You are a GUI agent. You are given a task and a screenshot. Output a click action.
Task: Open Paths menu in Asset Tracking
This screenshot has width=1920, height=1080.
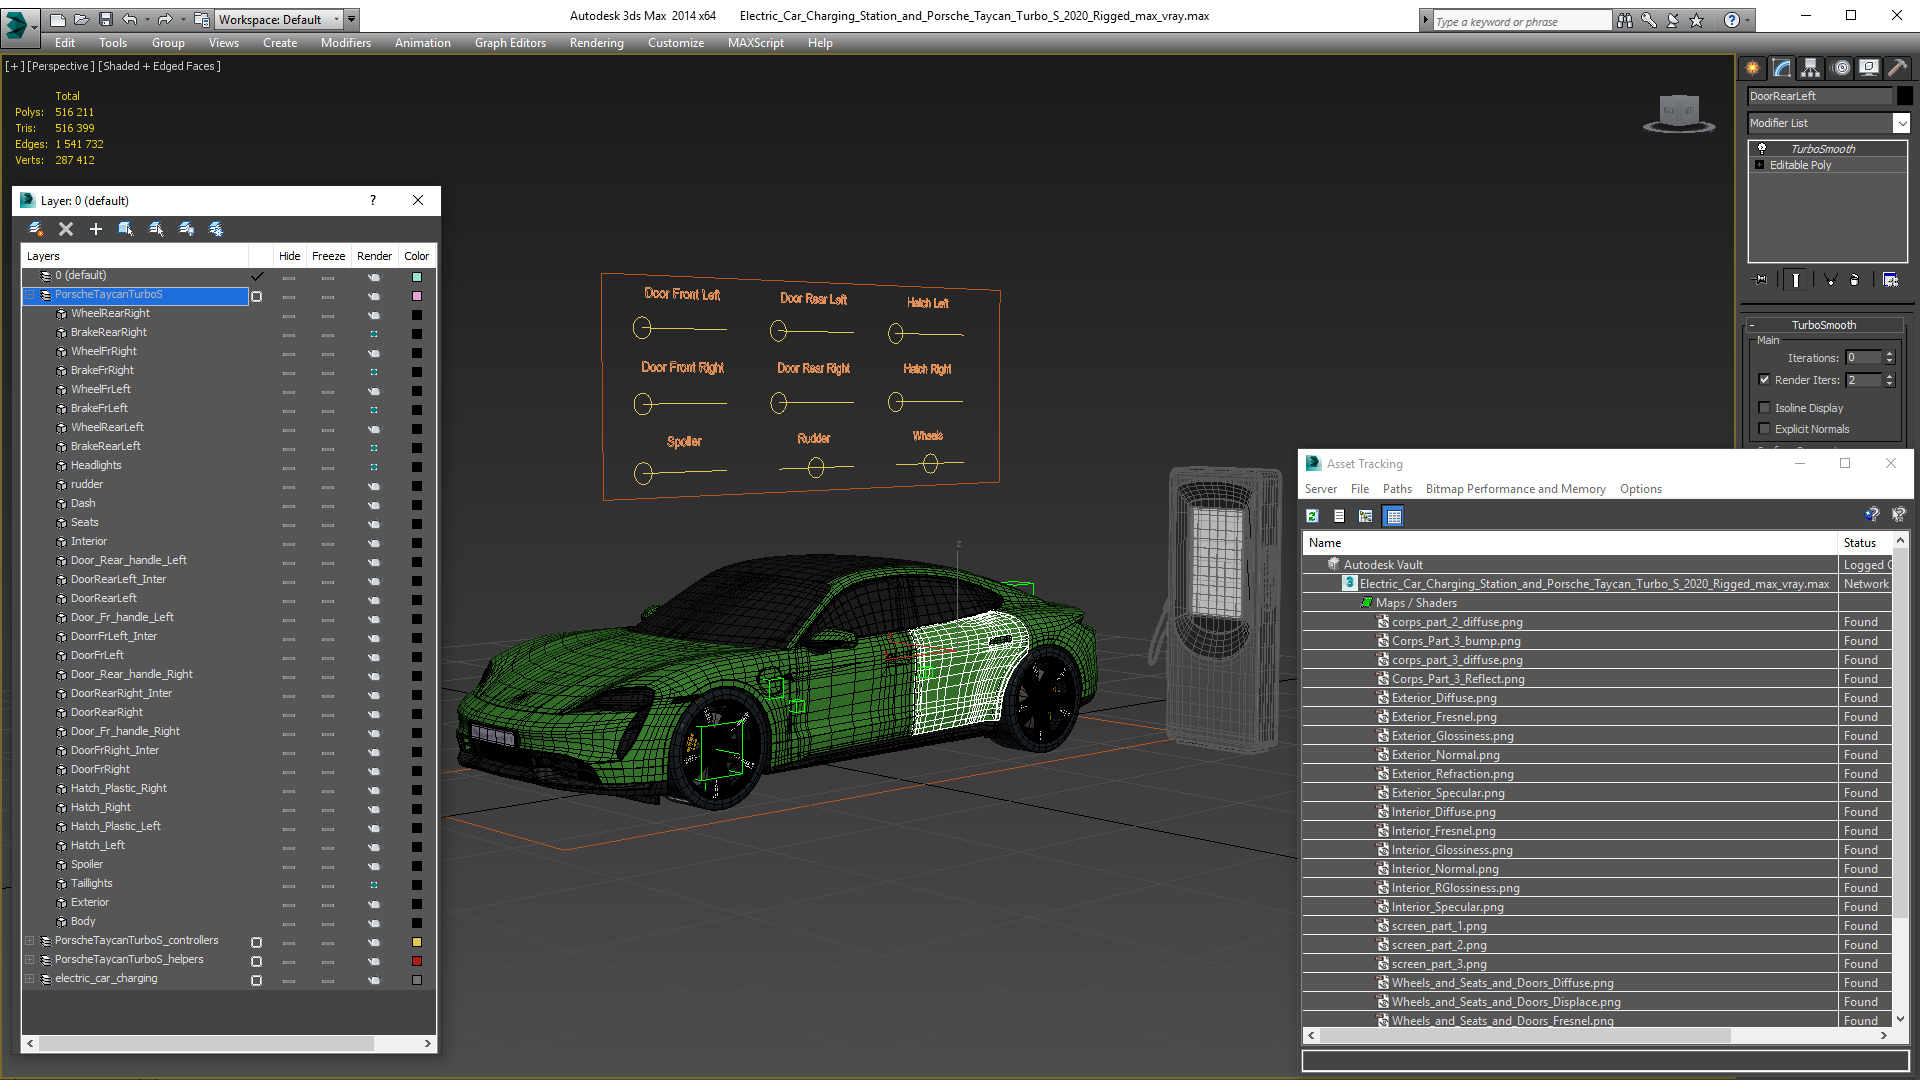[x=1397, y=489]
